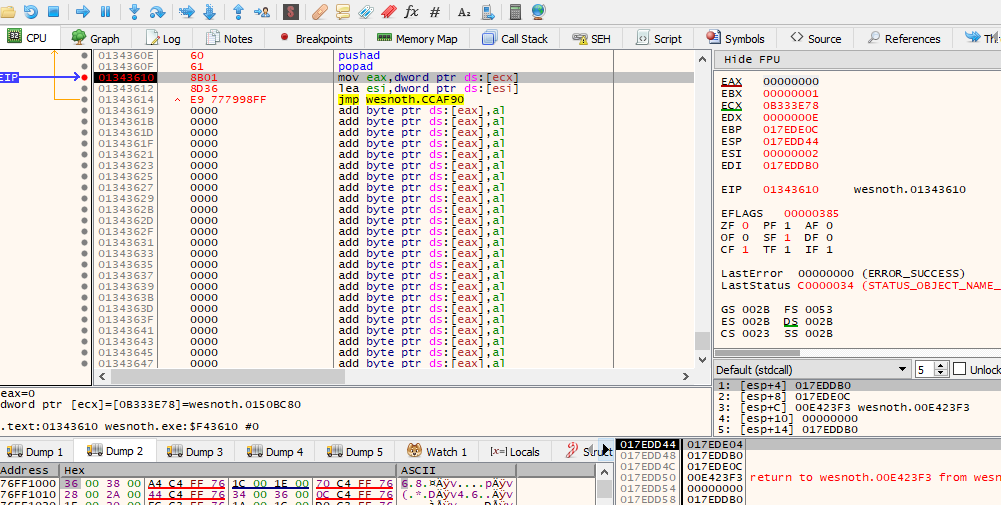1001x505 pixels.
Task: Click the argument count field showing 5
Action: [x=925, y=370]
